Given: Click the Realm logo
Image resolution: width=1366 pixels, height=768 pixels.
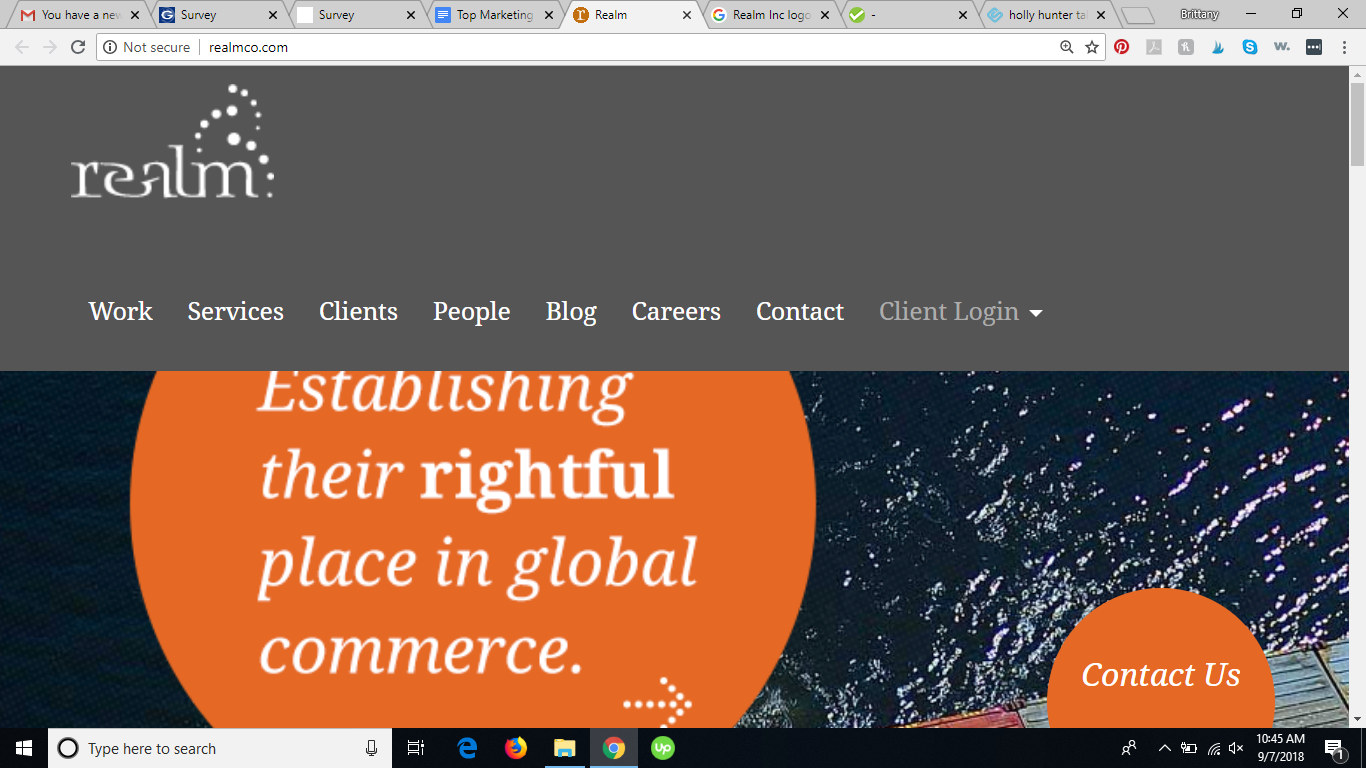Looking at the screenshot, I should click(172, 141).
